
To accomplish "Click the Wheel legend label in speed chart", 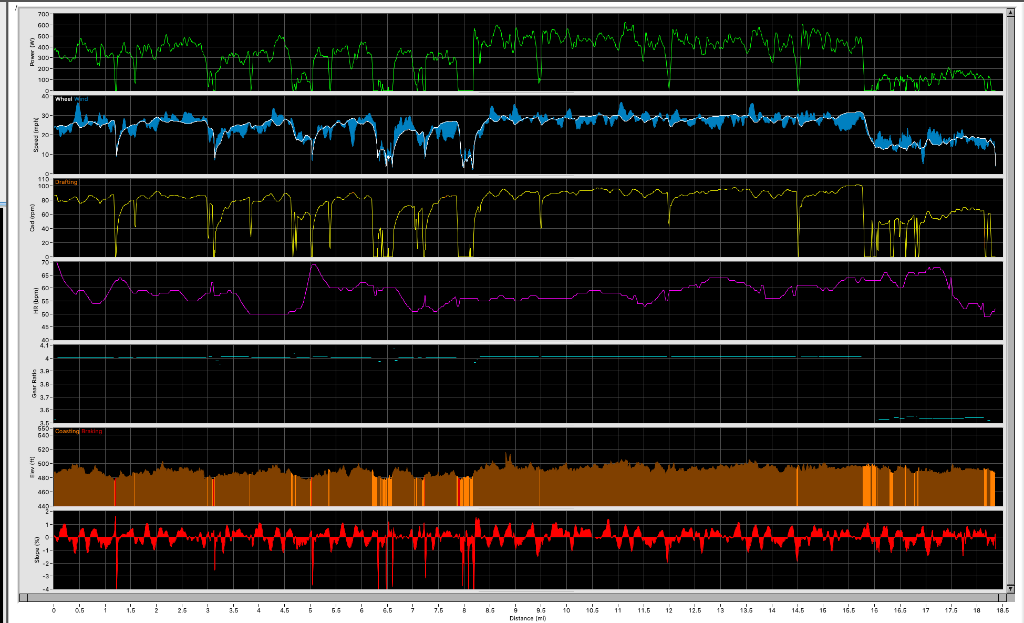I will [64, 100].
